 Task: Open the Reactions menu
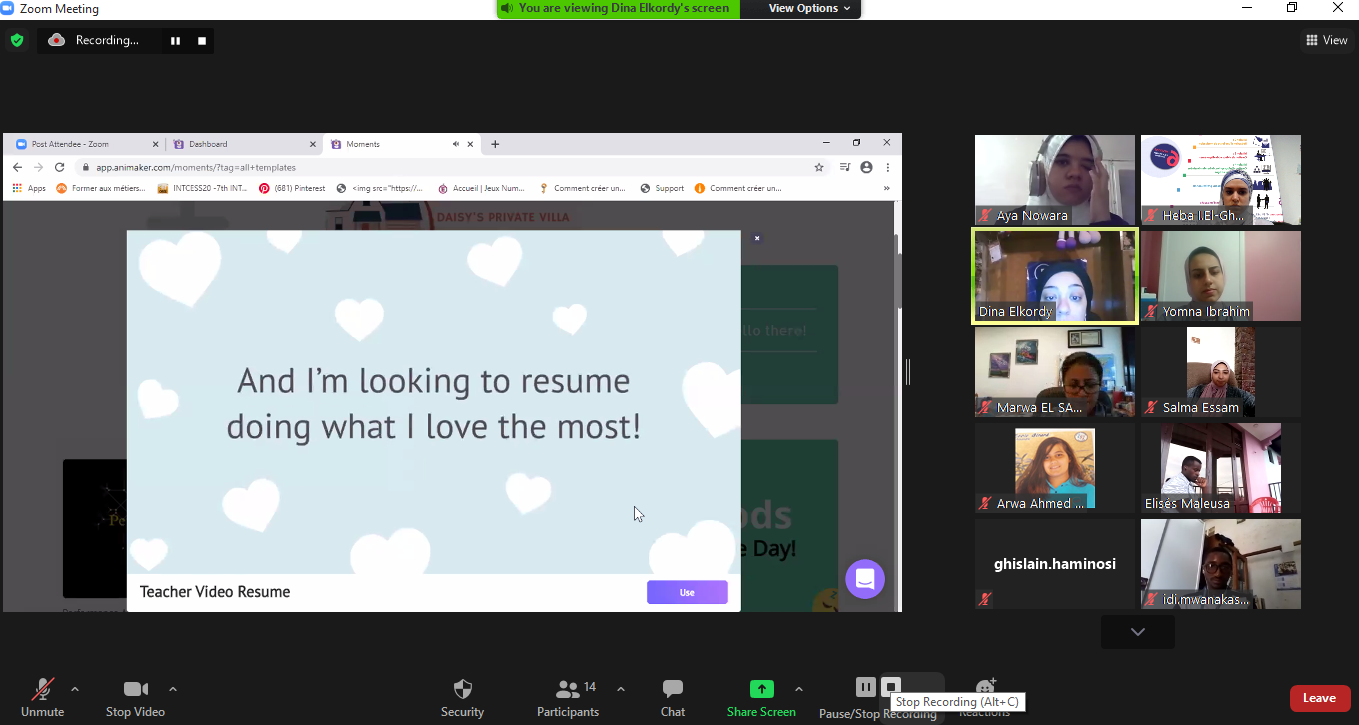pyautogui.click(x=985, y=688)
